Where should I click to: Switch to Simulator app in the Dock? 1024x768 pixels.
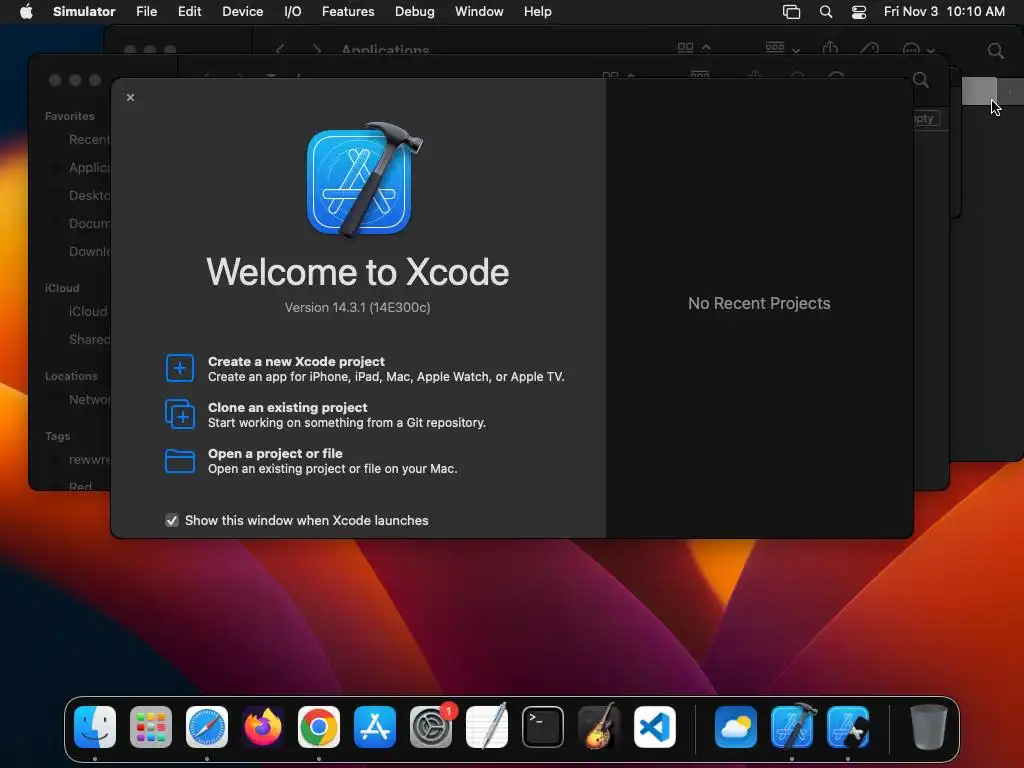coord(848,727)
